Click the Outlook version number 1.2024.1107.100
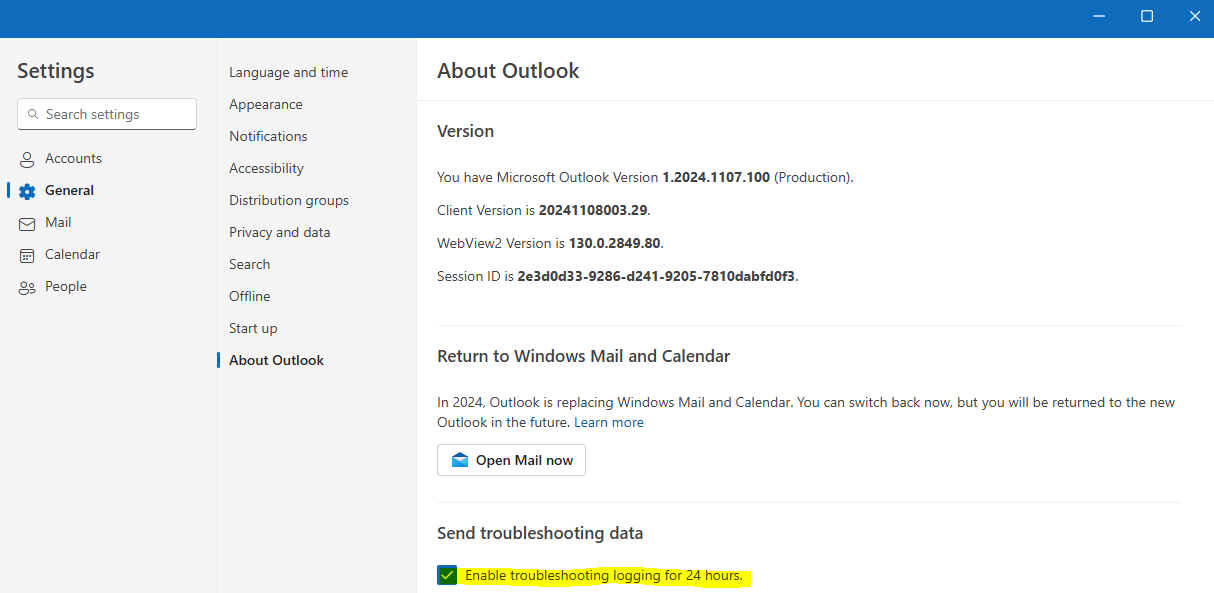Screen dimensions: 1214x593 coord(716,177)
